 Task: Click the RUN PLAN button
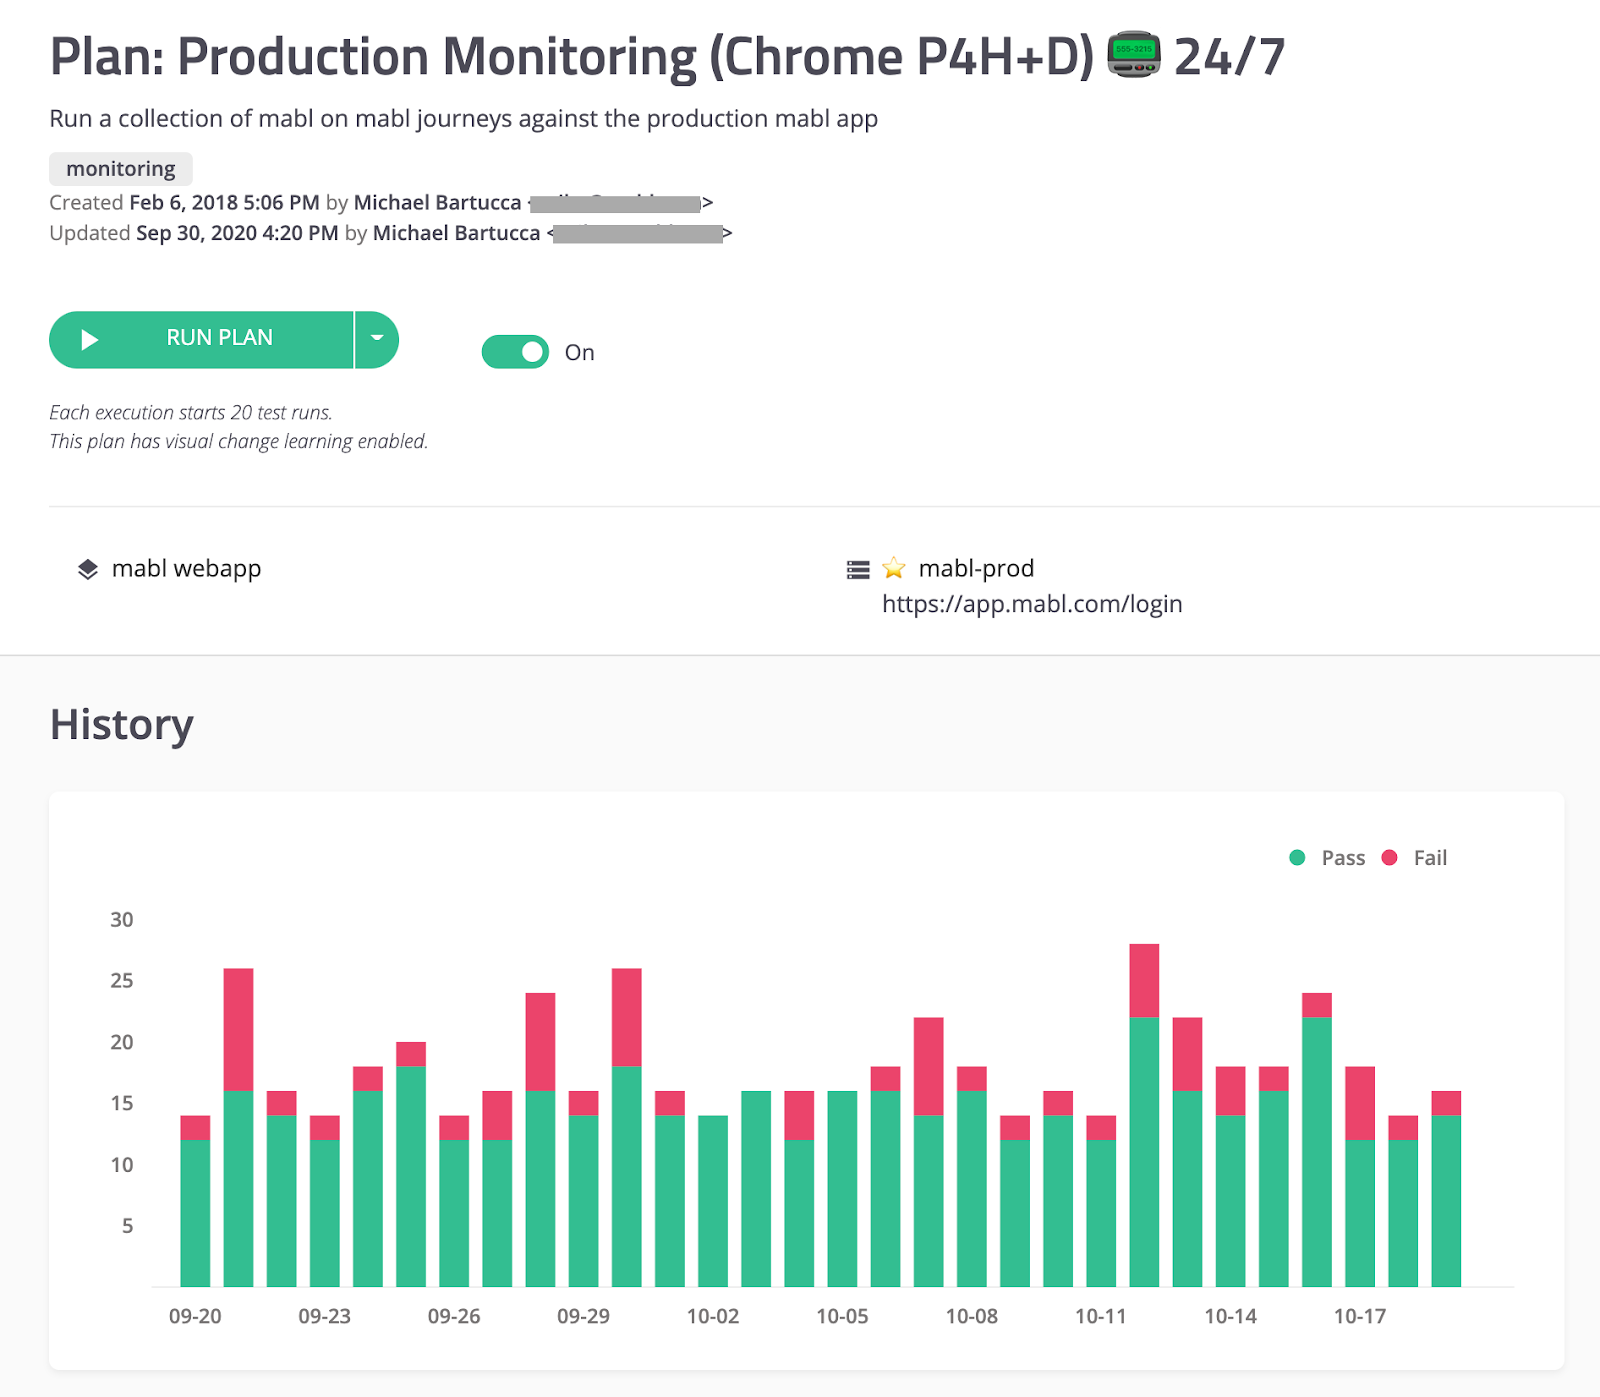[201, 340]
